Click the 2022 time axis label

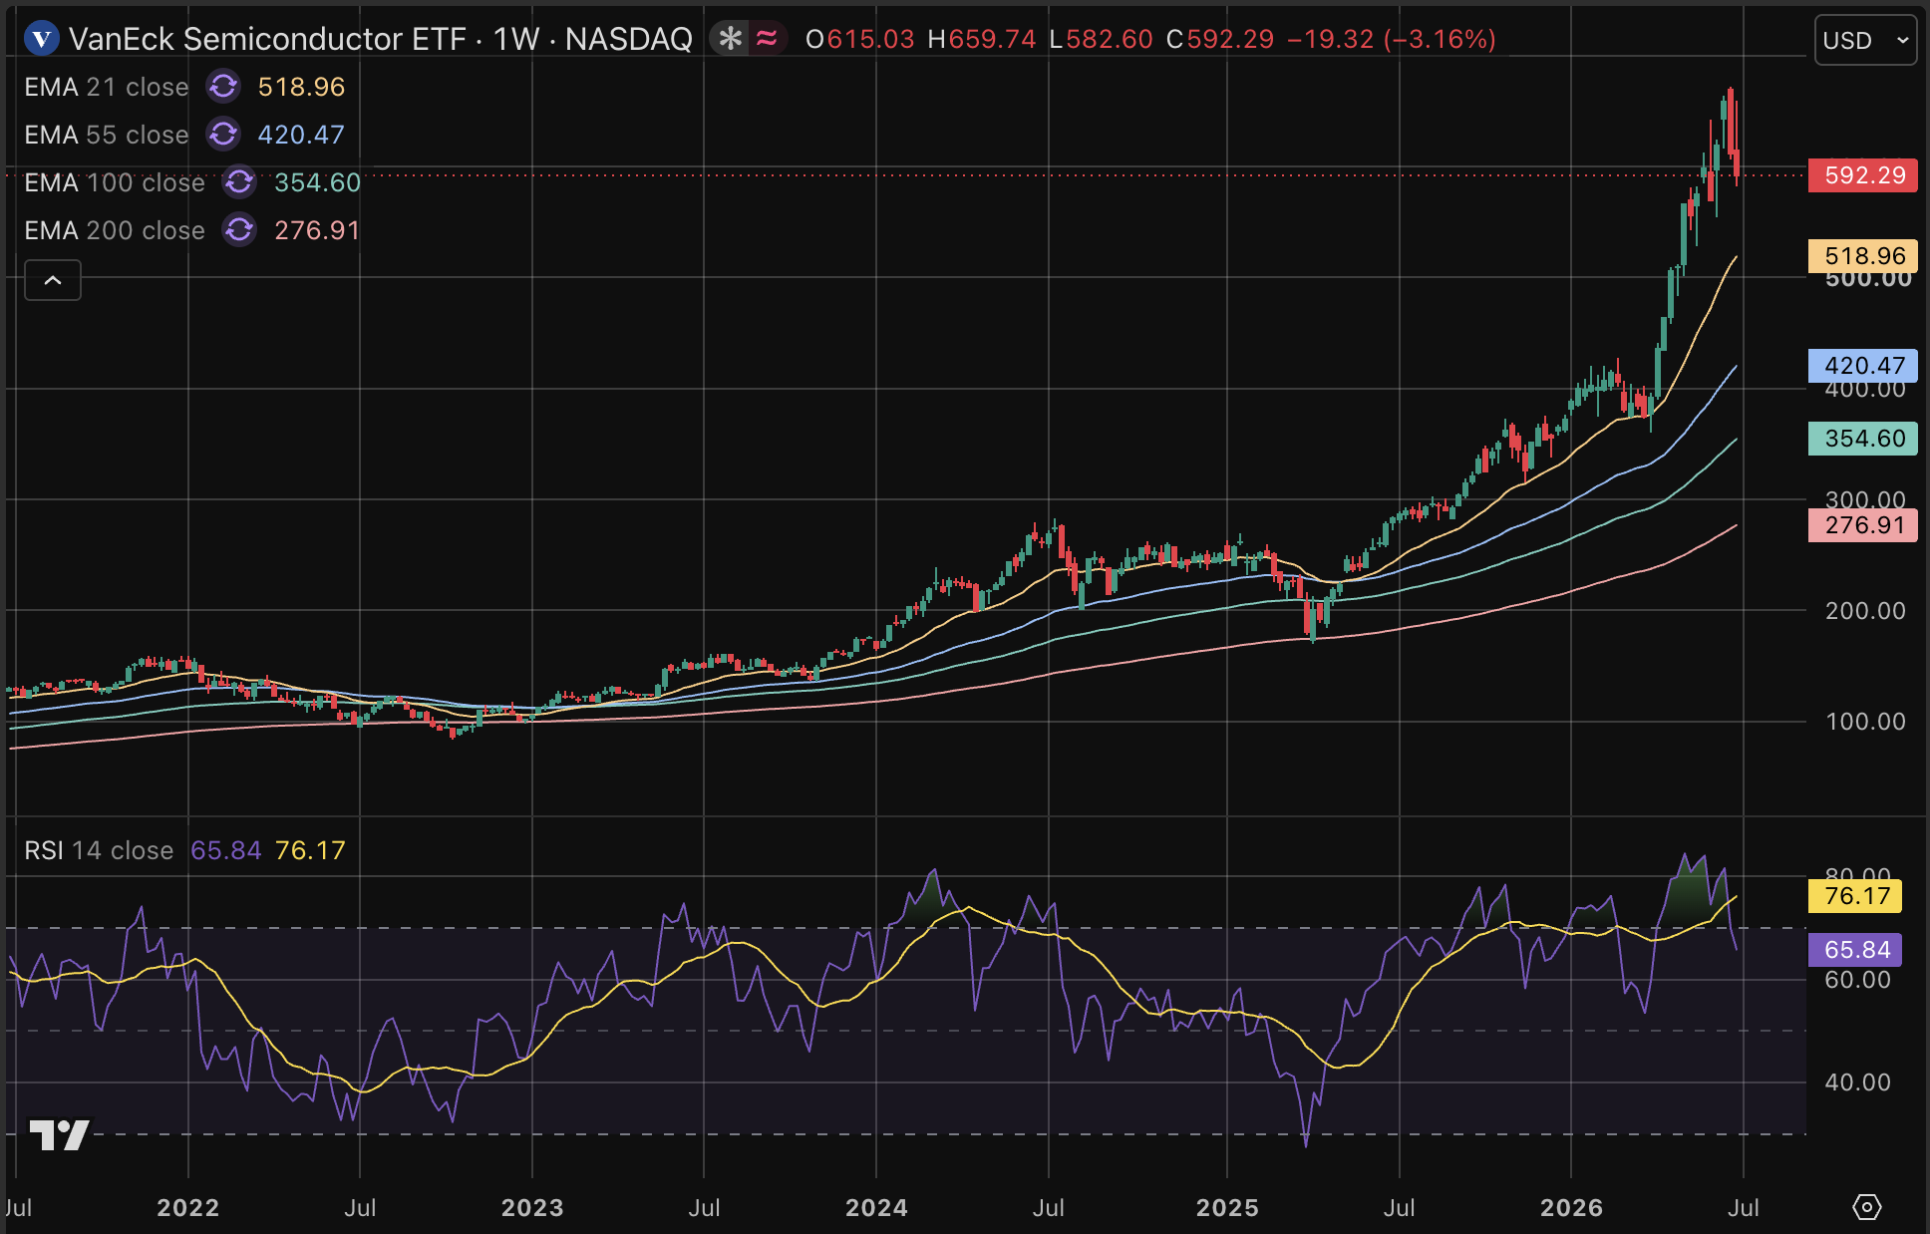click(188, 1207)
